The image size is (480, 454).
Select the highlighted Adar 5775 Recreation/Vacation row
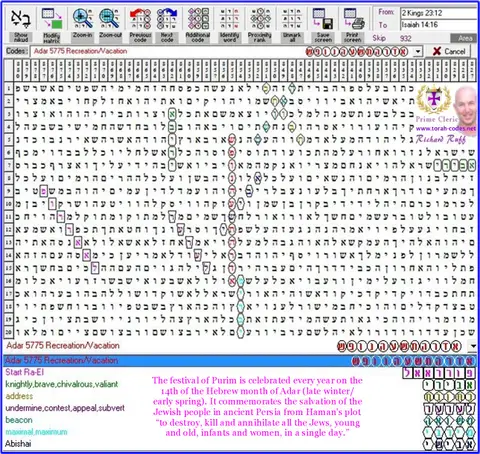pyautogui.click(x=240, y=361)
